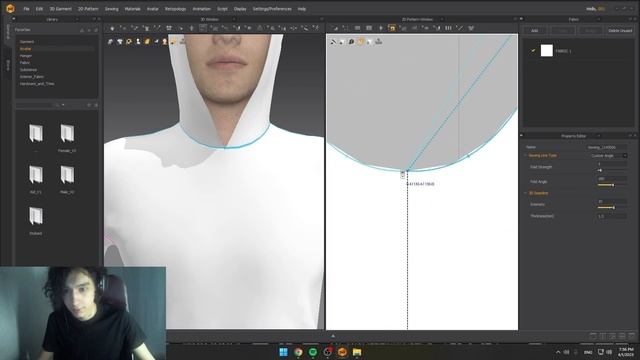640x360 pixels.
Task: Open the 2D Pattern menu
Action: coord(88,9)
